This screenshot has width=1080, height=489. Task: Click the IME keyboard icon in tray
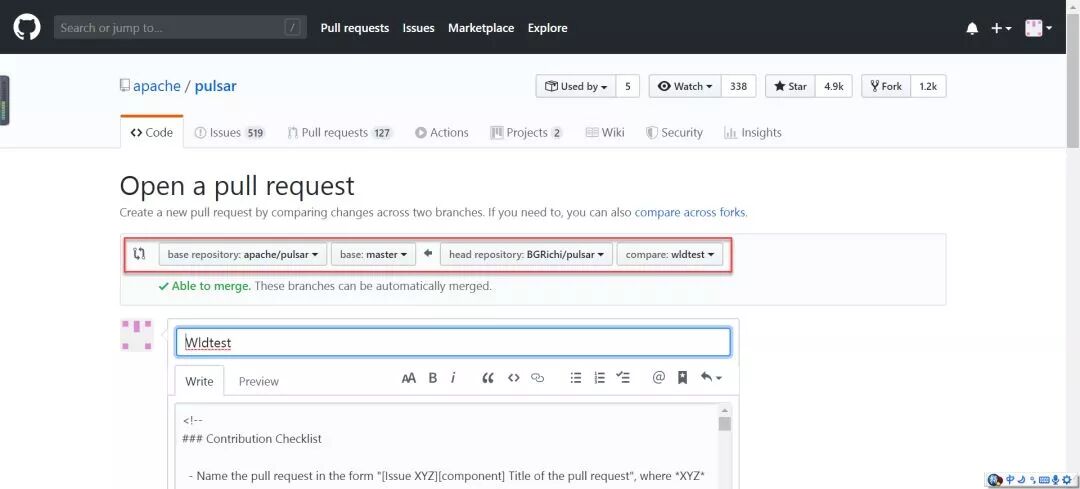click(x=1044, y=480)
